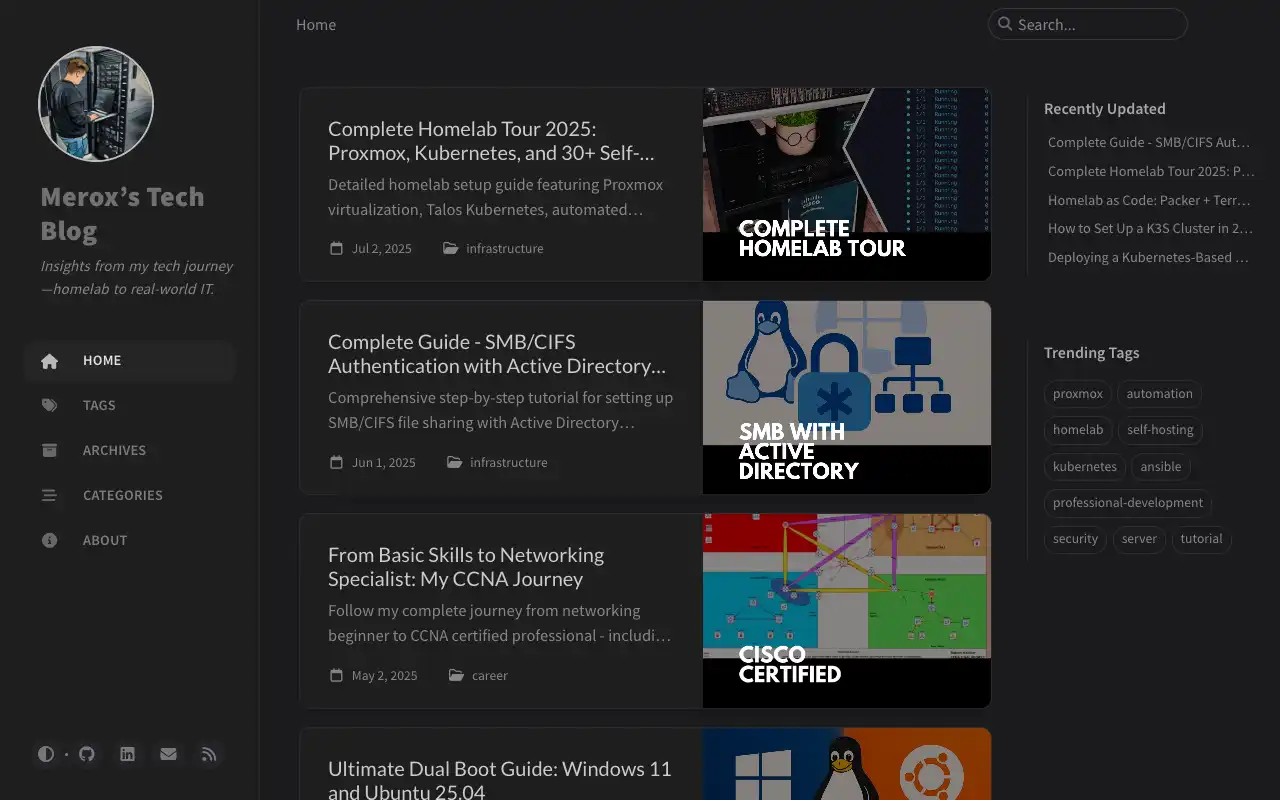The image size is (1280, 800).
Task: Open the Tags page
Action: click(x=99, y=405)
